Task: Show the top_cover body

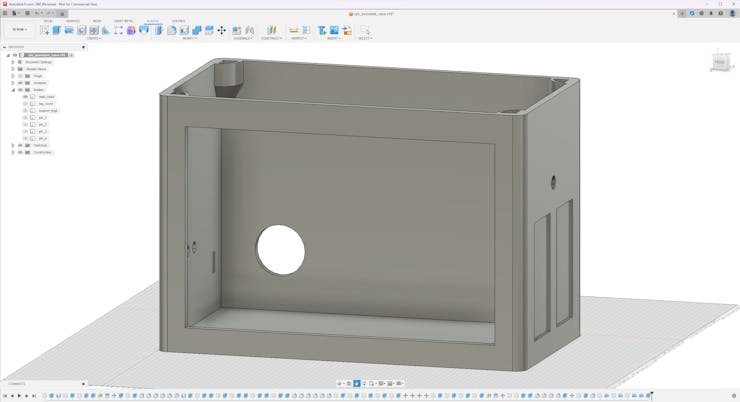Action: pyautogui.click(x=25, y=104)
